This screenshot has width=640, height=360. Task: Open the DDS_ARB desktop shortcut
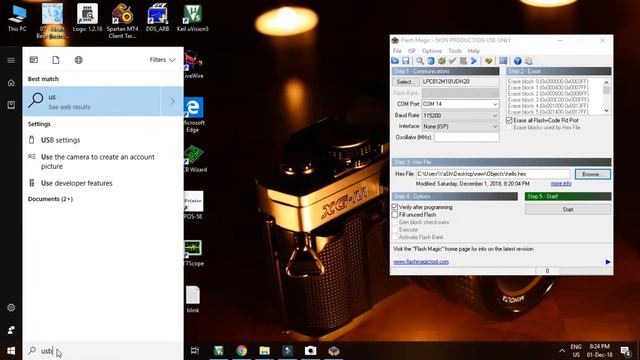tap(158, 18)
